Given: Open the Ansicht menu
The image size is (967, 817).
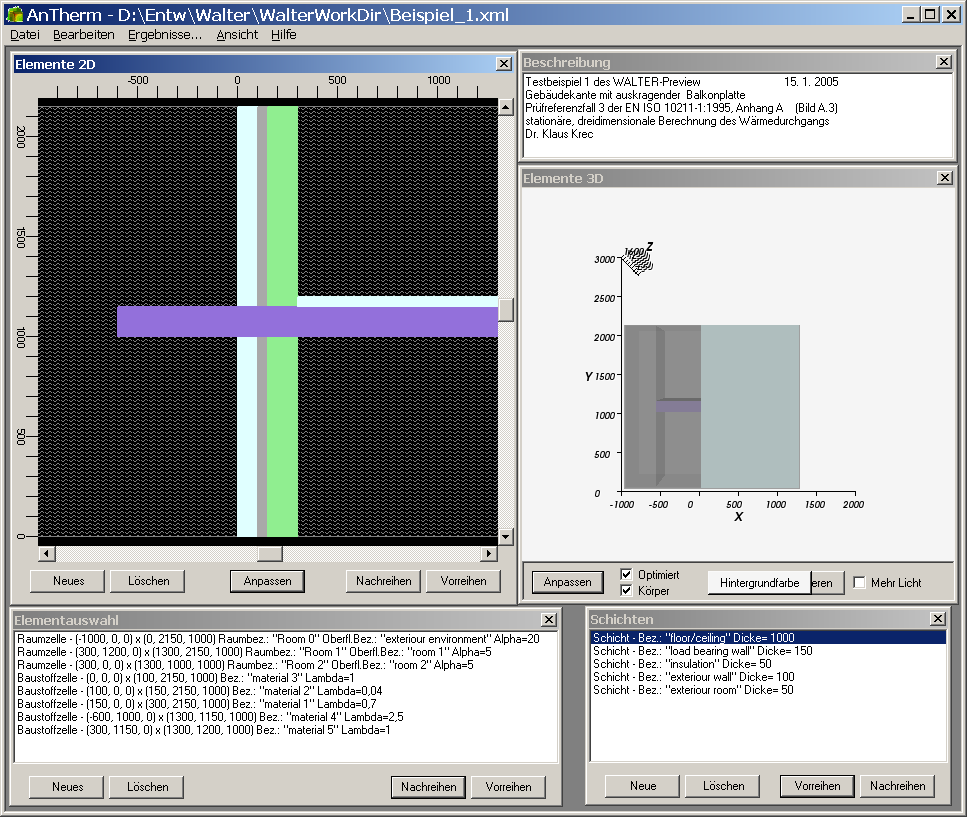Looking at the screenshot, I should [x=237, y=34].
